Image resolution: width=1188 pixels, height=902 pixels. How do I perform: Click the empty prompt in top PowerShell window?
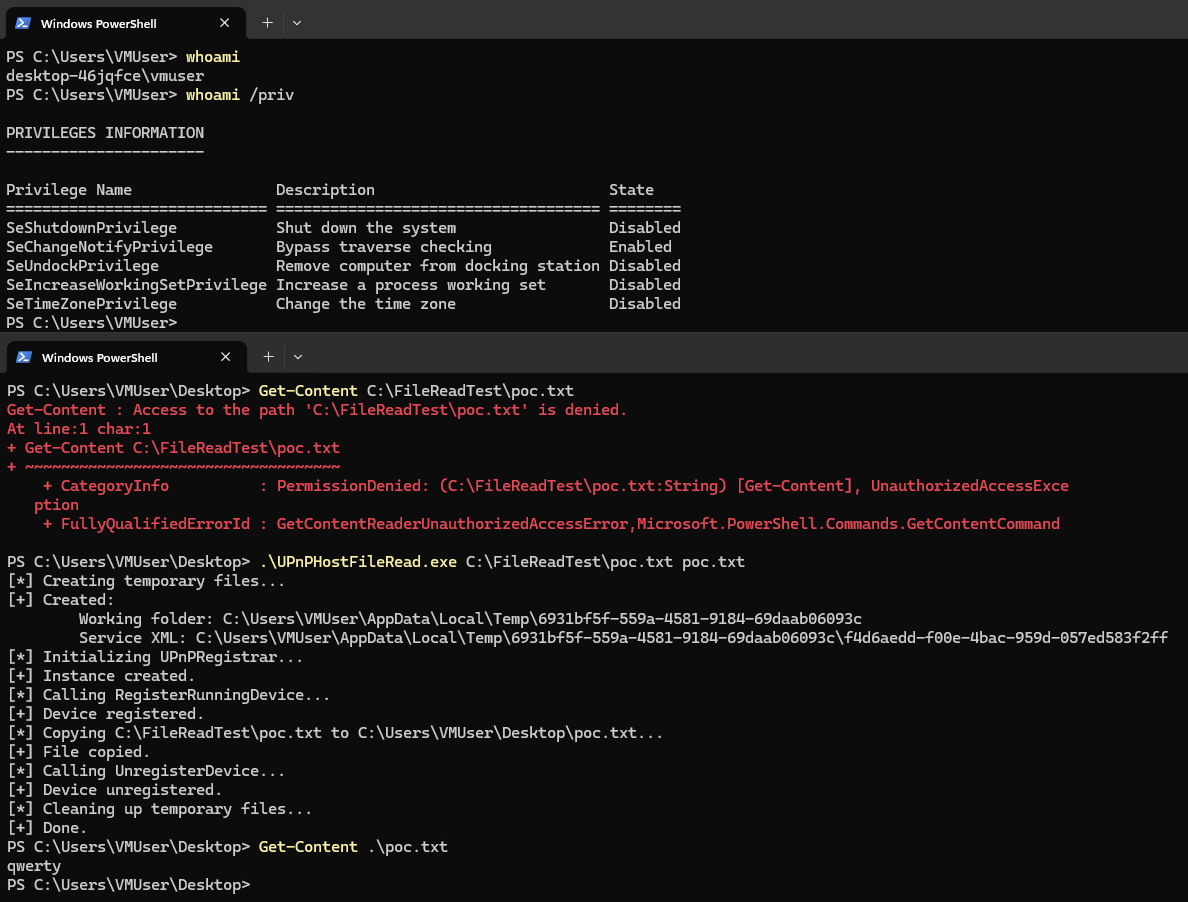pos(92,323)
